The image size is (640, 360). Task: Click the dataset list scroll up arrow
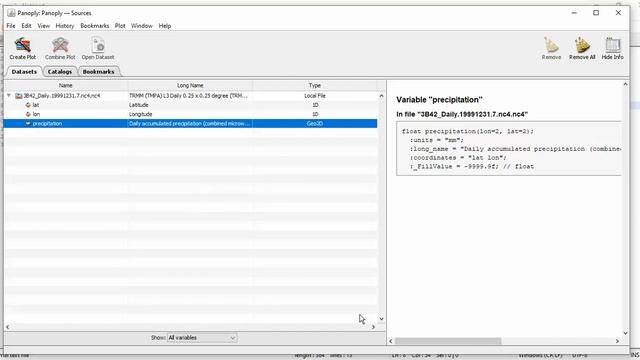381,96
